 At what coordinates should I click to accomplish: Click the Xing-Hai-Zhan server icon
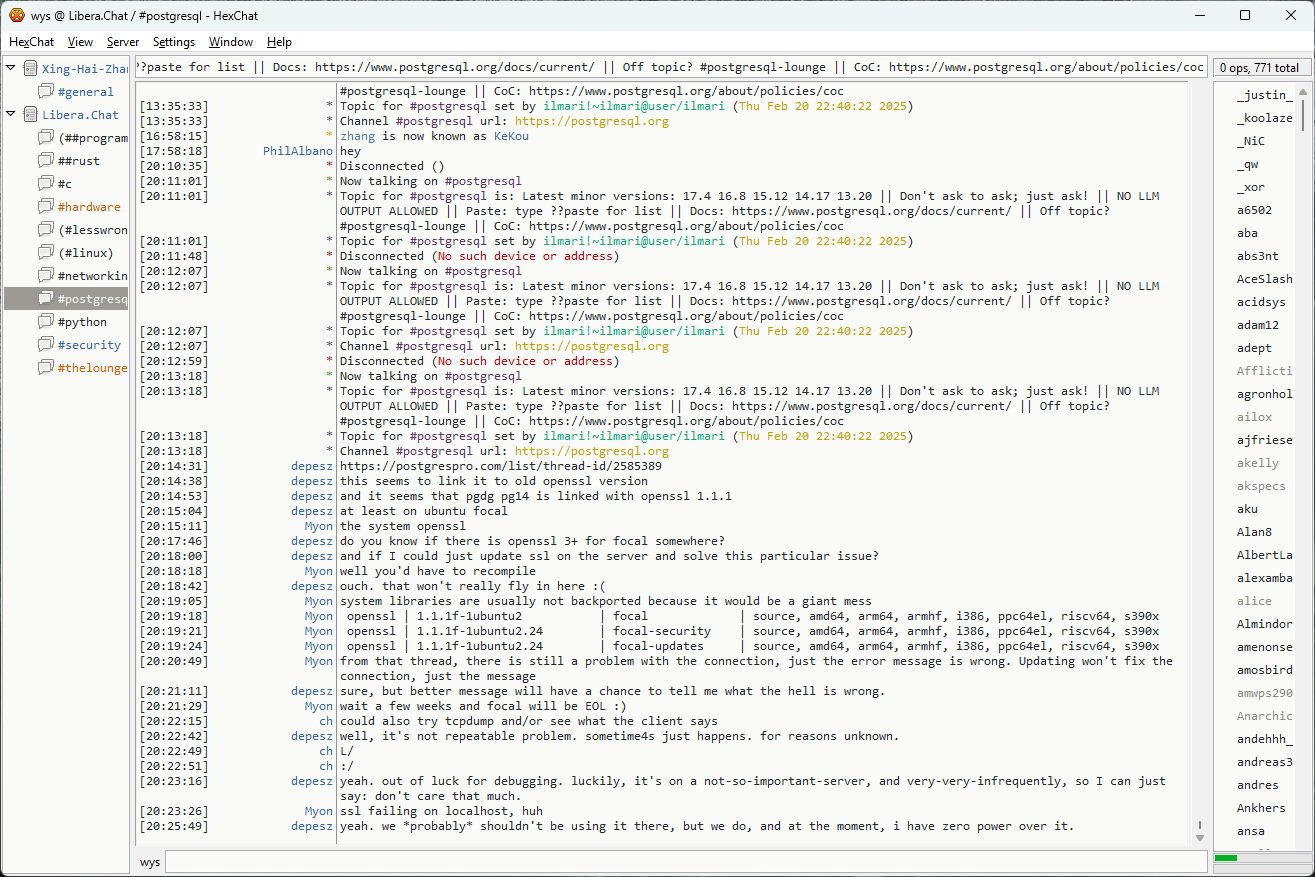click(x=30, y=69)
